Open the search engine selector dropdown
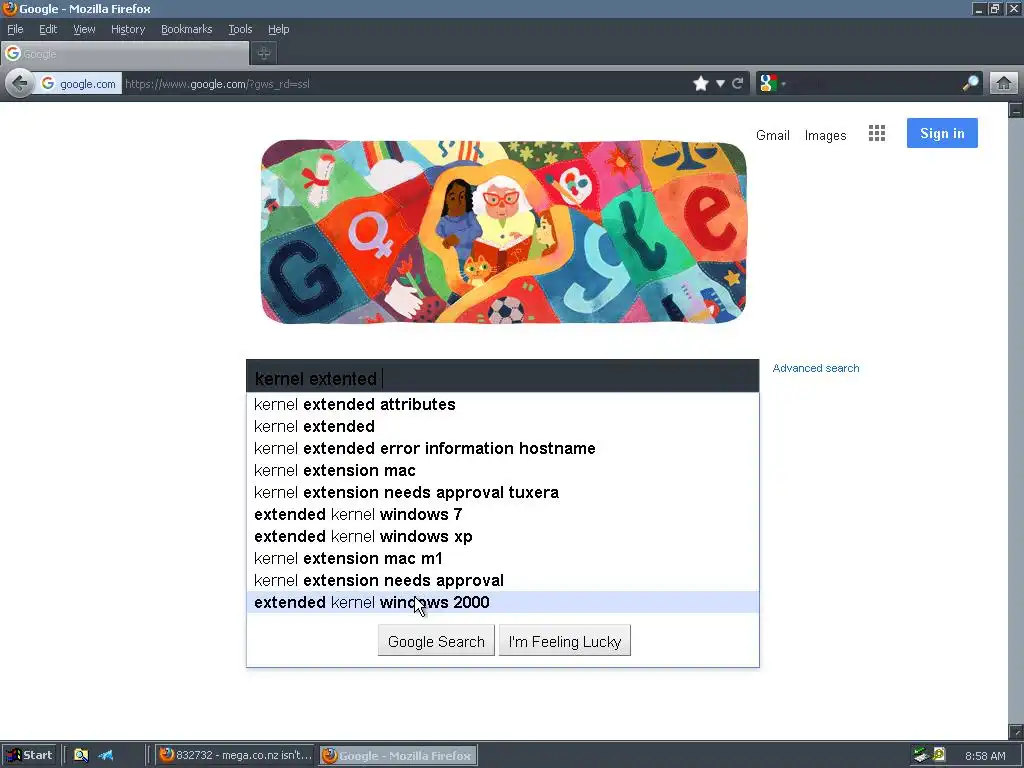Image resolution: width=1024 pixels, height=768 pixels. 772,84
